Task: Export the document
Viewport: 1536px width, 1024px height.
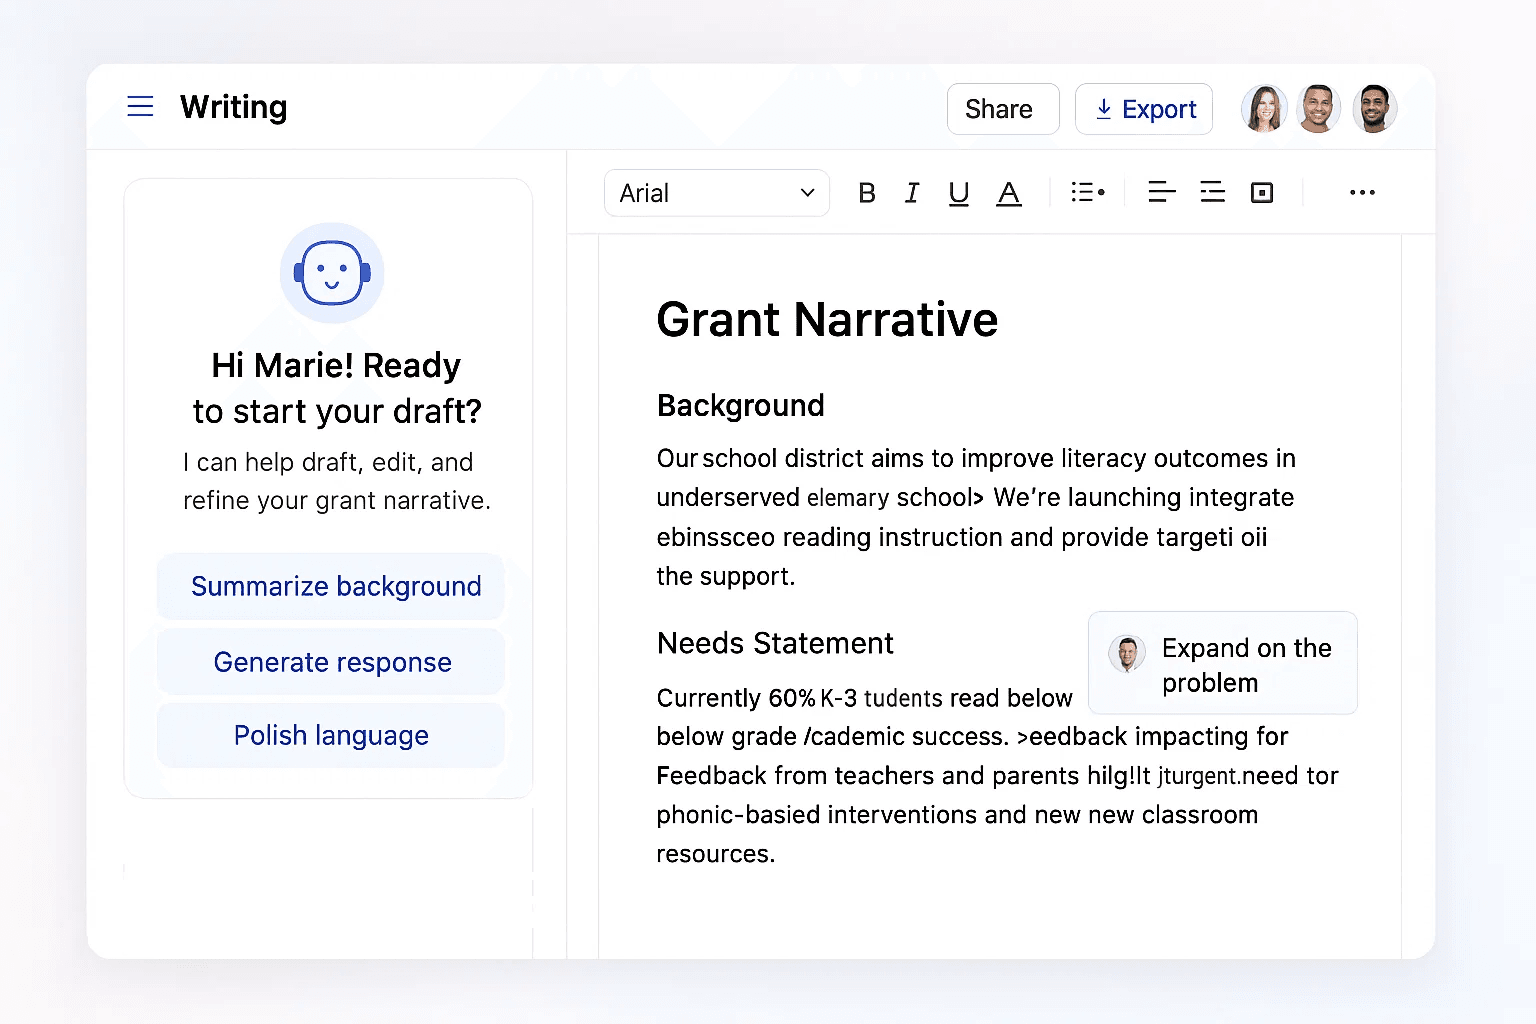Action: pyautogui.click(x=1143, y=109)
